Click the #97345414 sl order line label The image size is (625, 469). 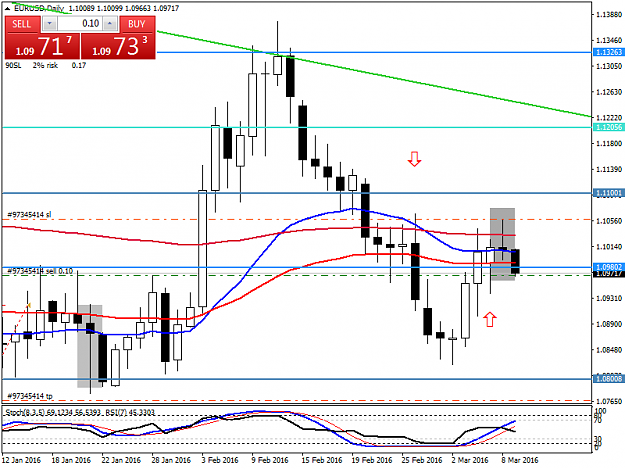click(29, 215)
